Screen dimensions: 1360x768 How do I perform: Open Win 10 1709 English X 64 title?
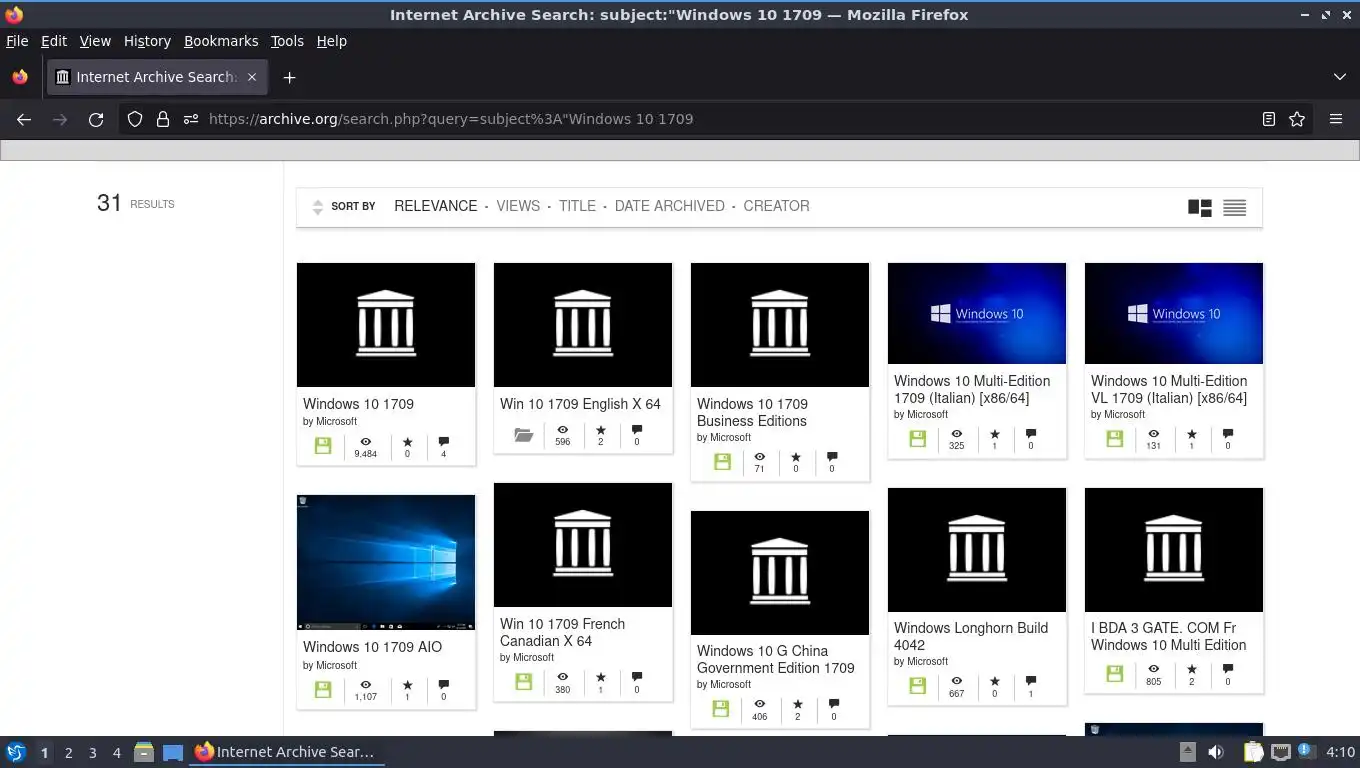(x=580, y=404)
